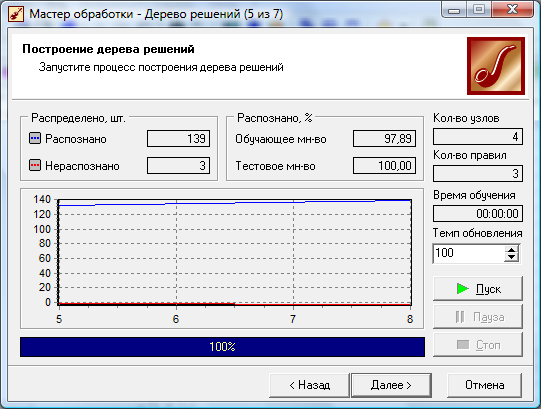
Task: Click the Время обучения label
Action: [x=474, y=195]
